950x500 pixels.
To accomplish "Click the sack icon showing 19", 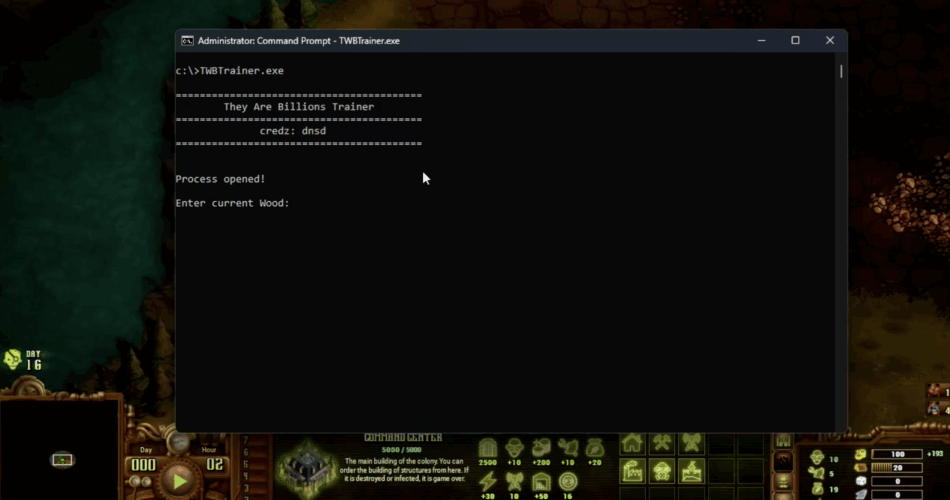I will [817, 488].
